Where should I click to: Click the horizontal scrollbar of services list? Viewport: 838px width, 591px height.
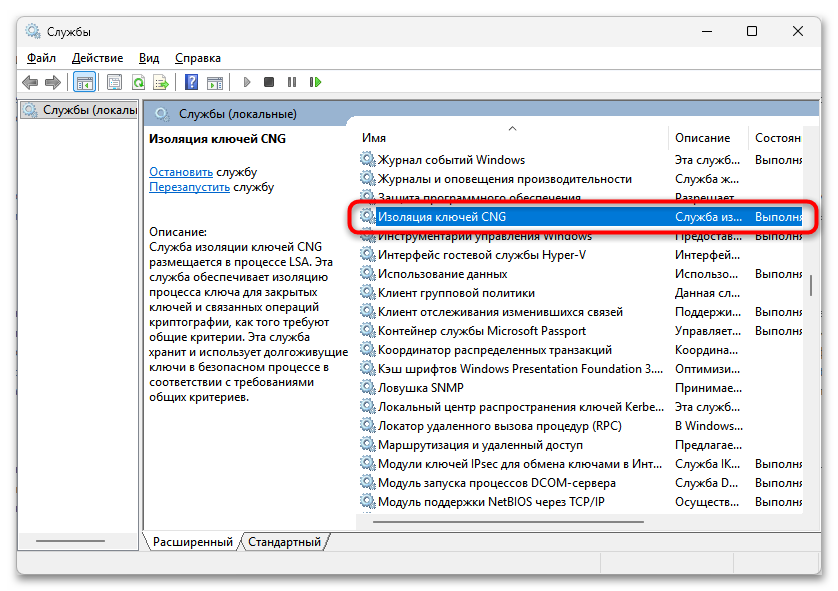(x=508, y=522)
